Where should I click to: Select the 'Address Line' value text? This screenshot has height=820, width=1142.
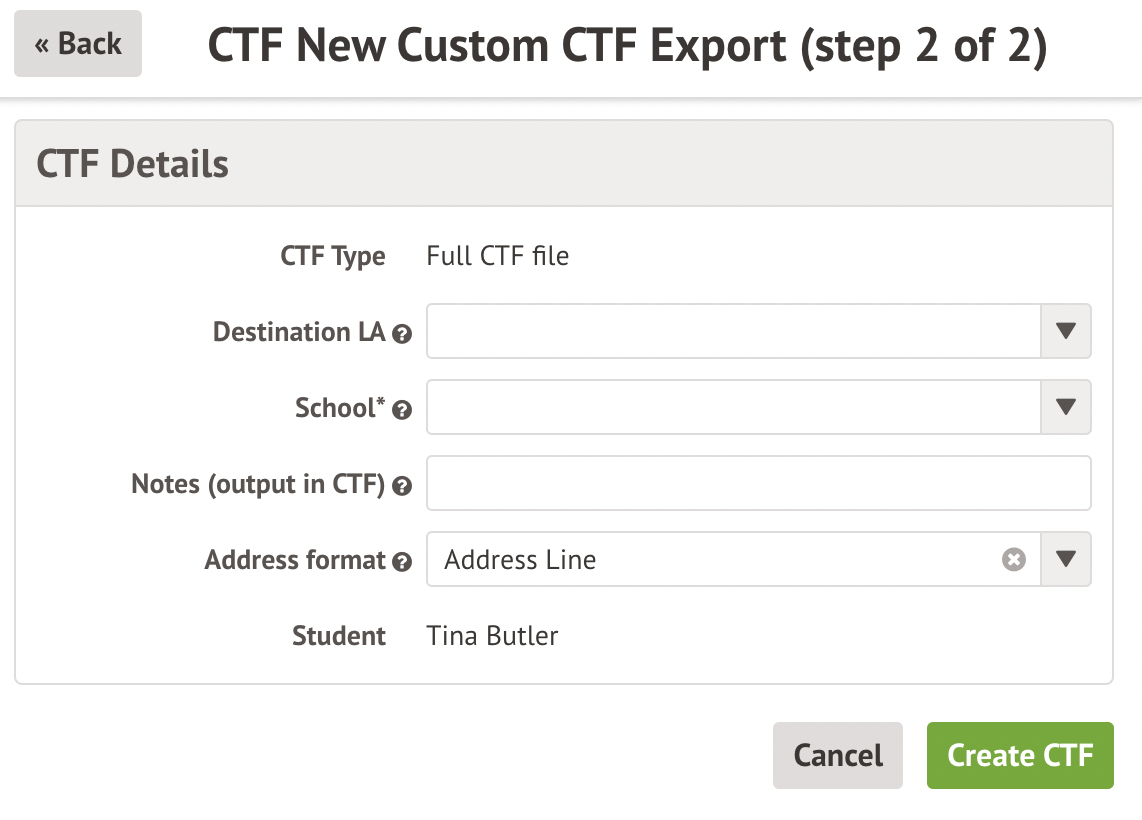click(x=520, y=560)
